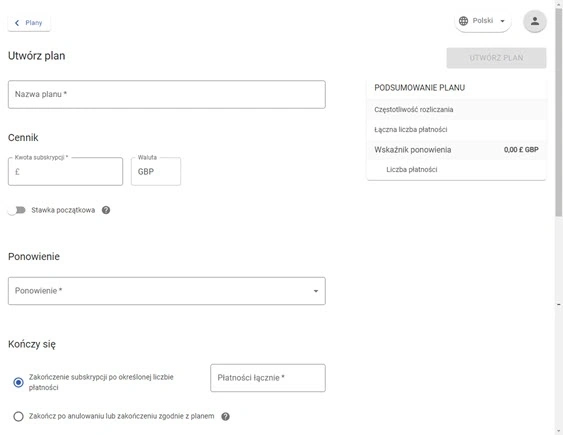This screenshot has height=435, width=563.
Task: Go back via the Plany link
Action: click(x=29, y=23)
